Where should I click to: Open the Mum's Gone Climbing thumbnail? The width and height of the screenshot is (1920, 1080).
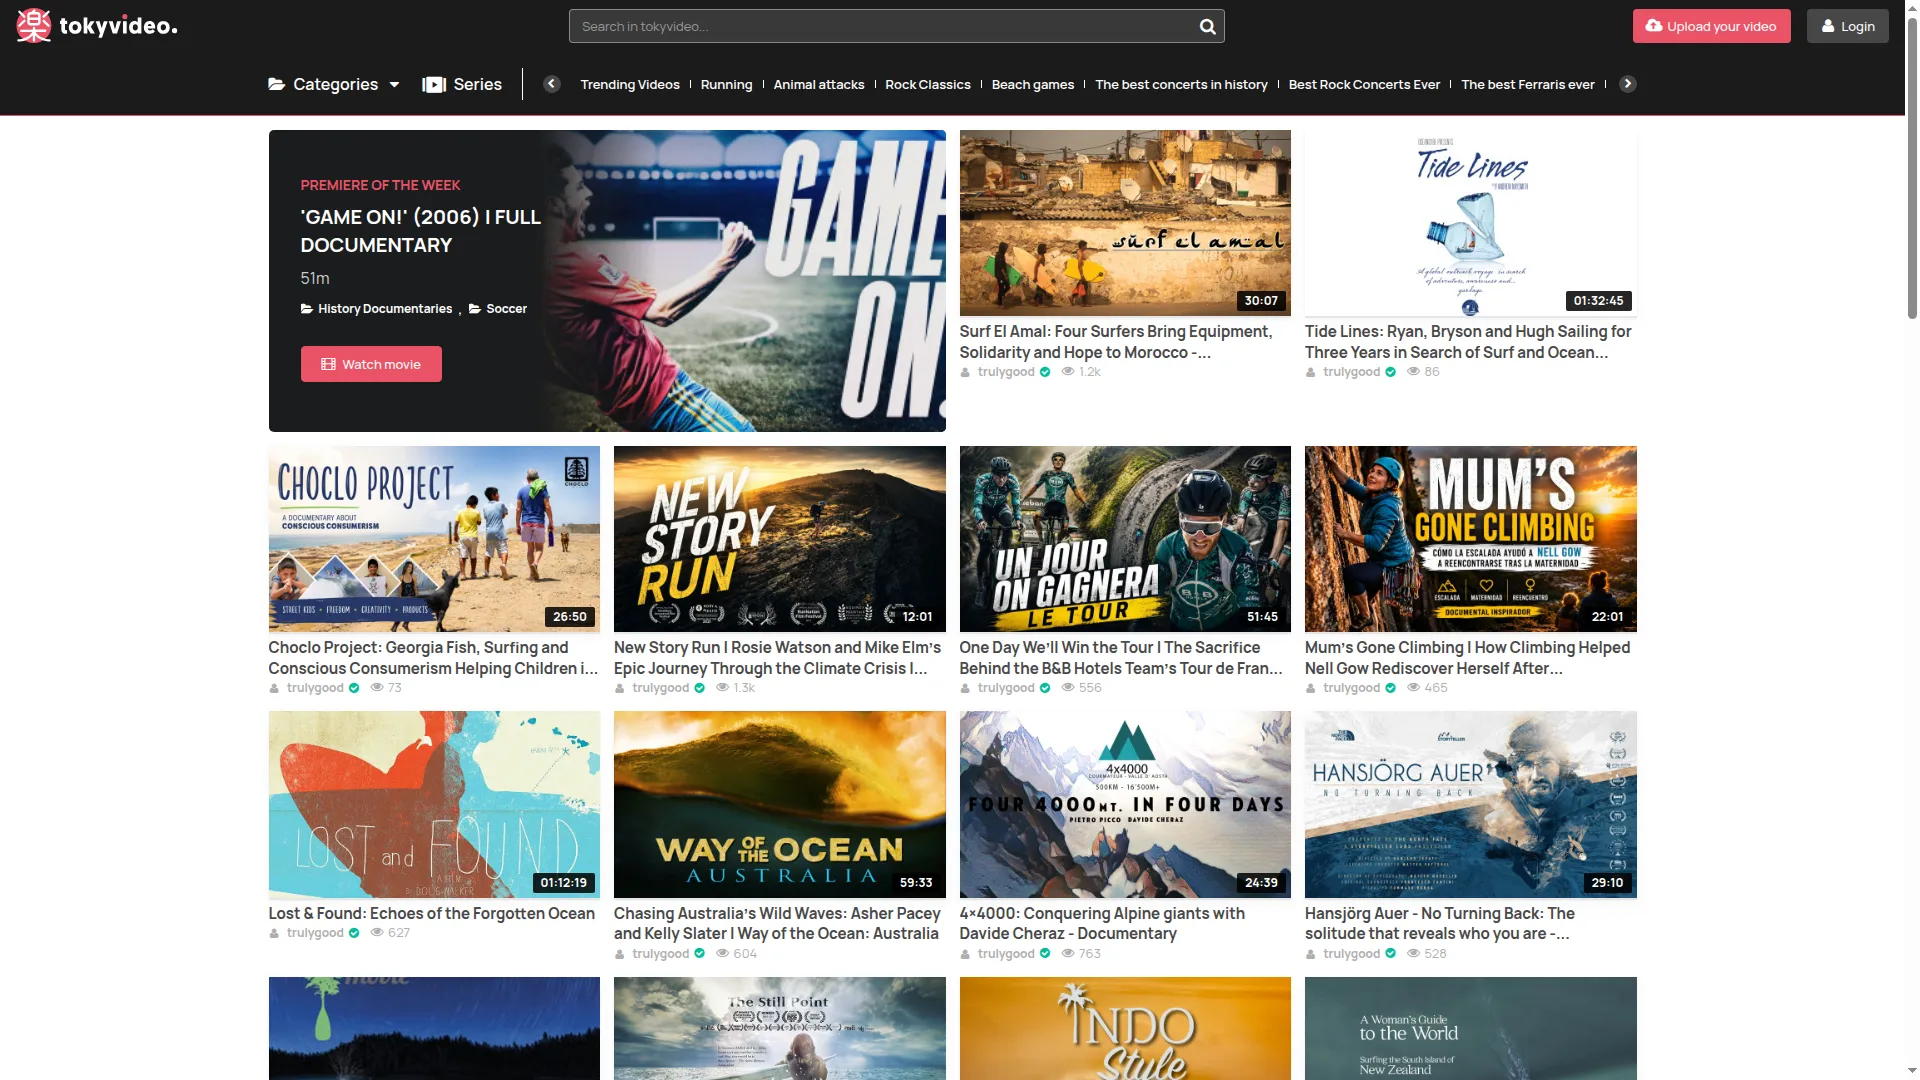pos(1470,539)
